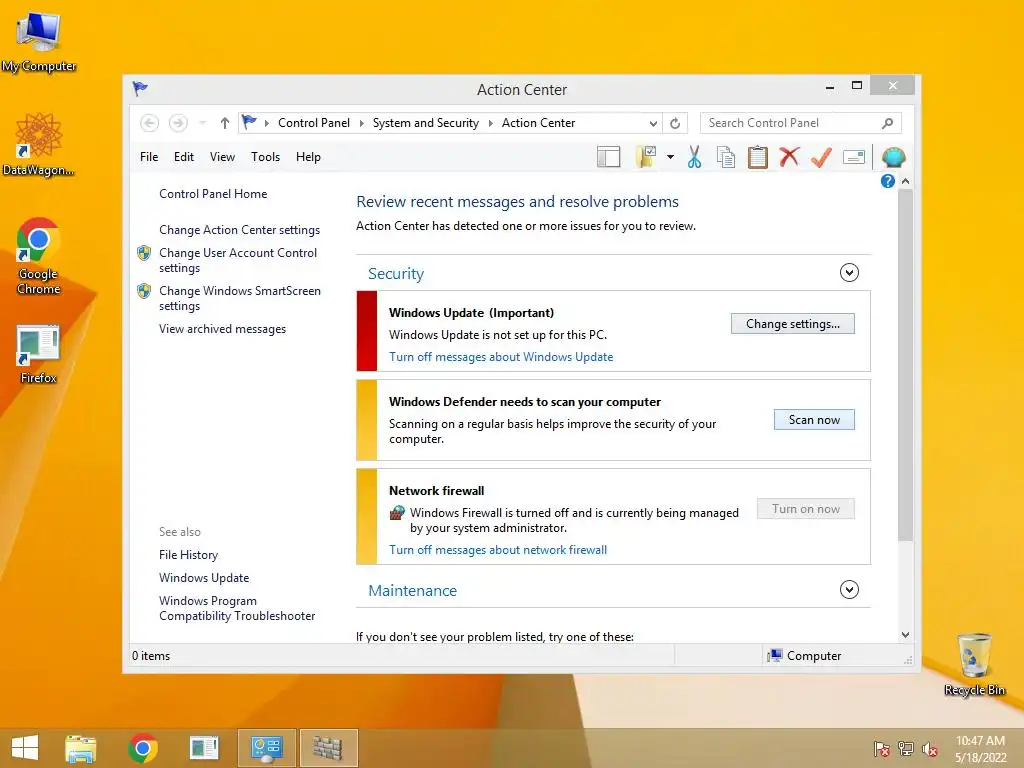Screen dimensions: 1024x768
Task: Click Computer in the status bar
Action: click(805, 656)
